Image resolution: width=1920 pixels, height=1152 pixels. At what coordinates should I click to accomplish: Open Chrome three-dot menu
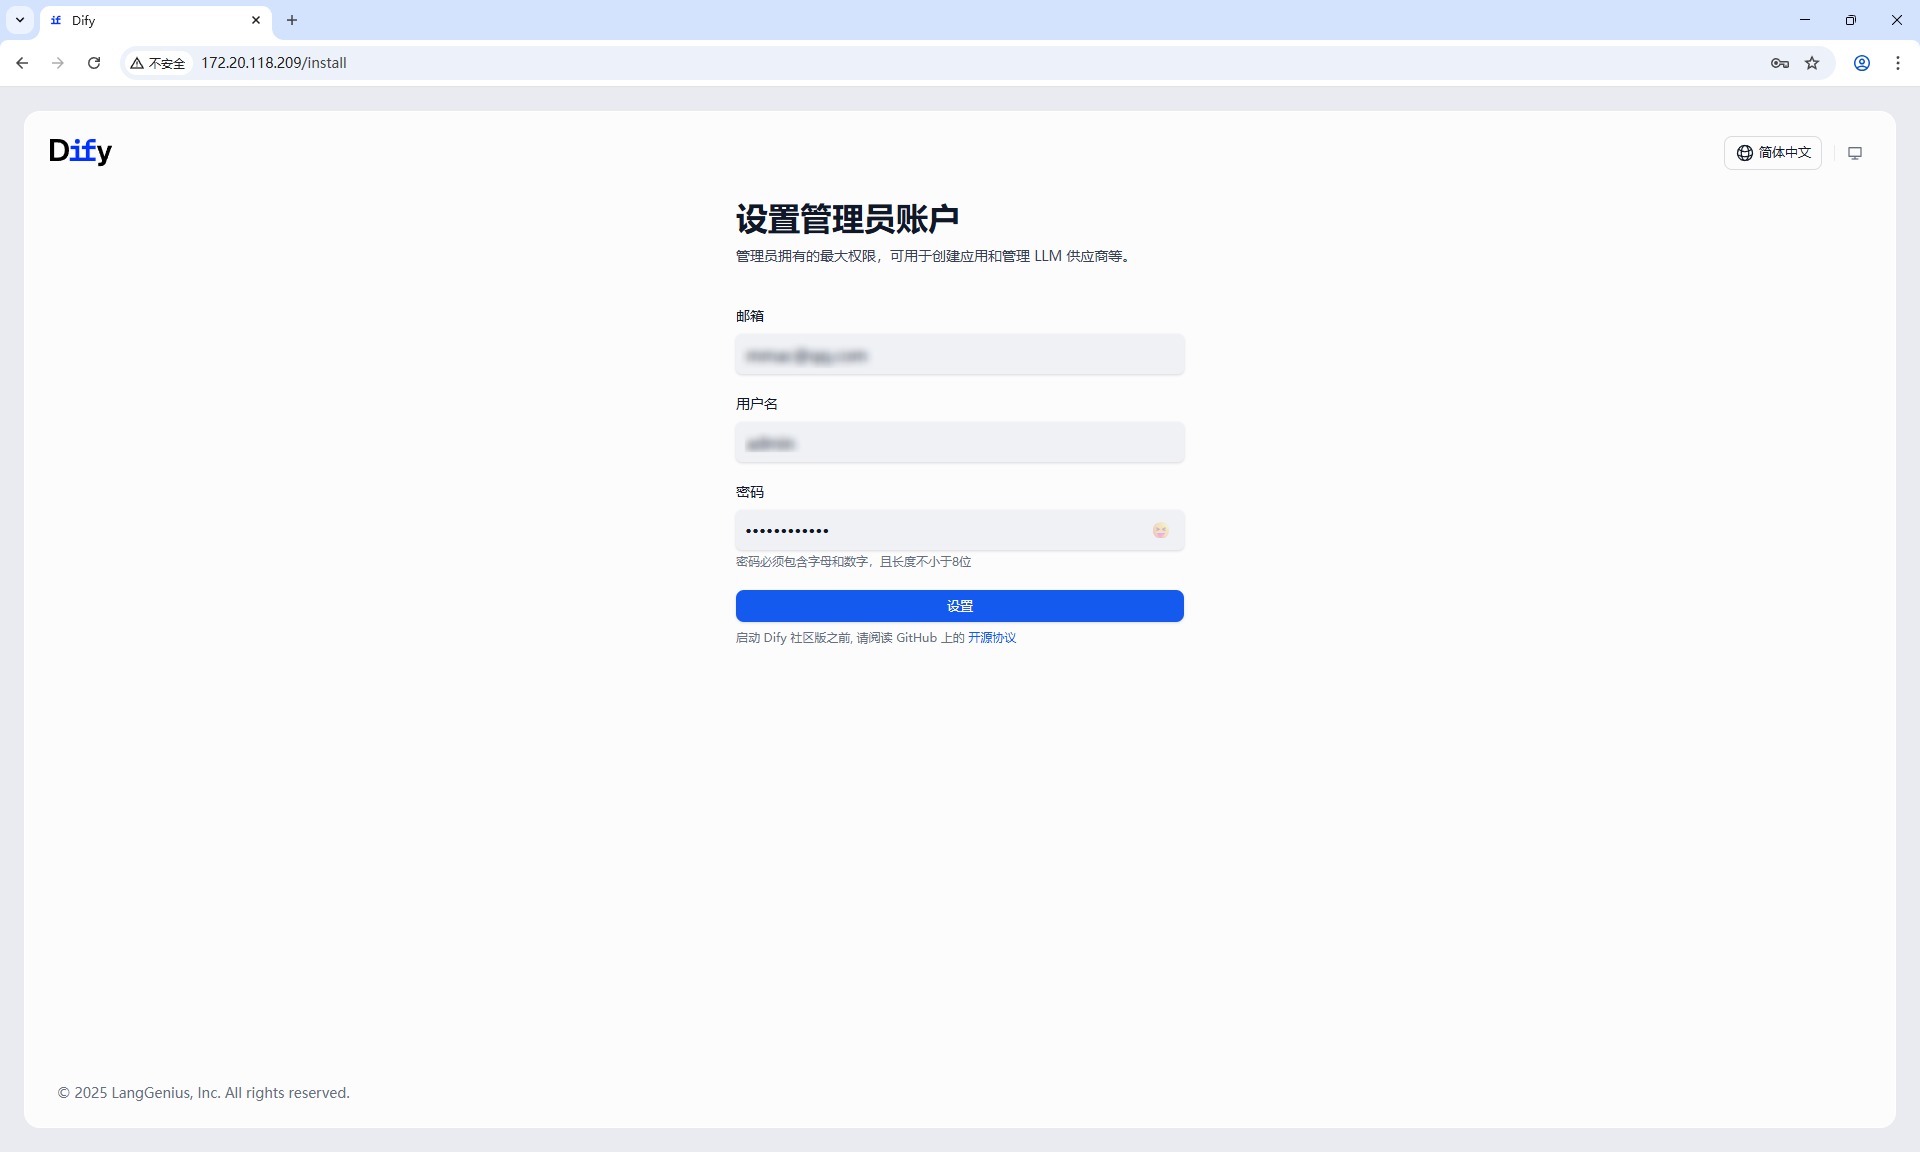(x=1897, y=63)
